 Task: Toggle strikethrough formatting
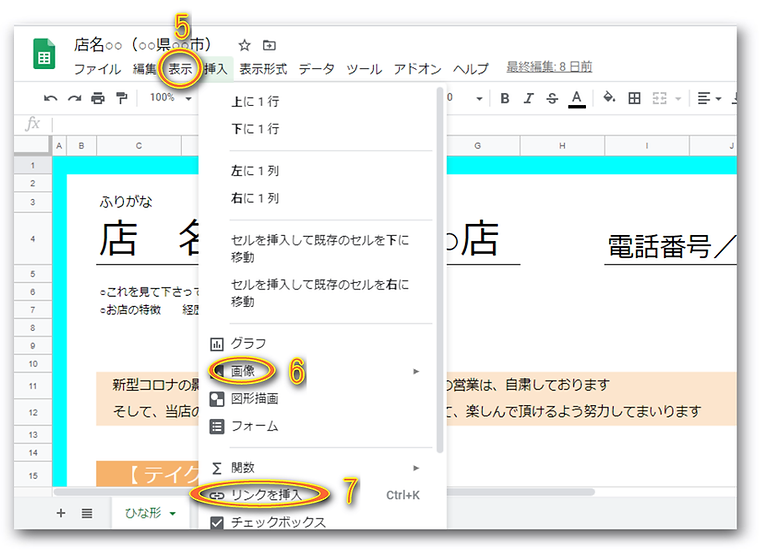pos(552,98)
